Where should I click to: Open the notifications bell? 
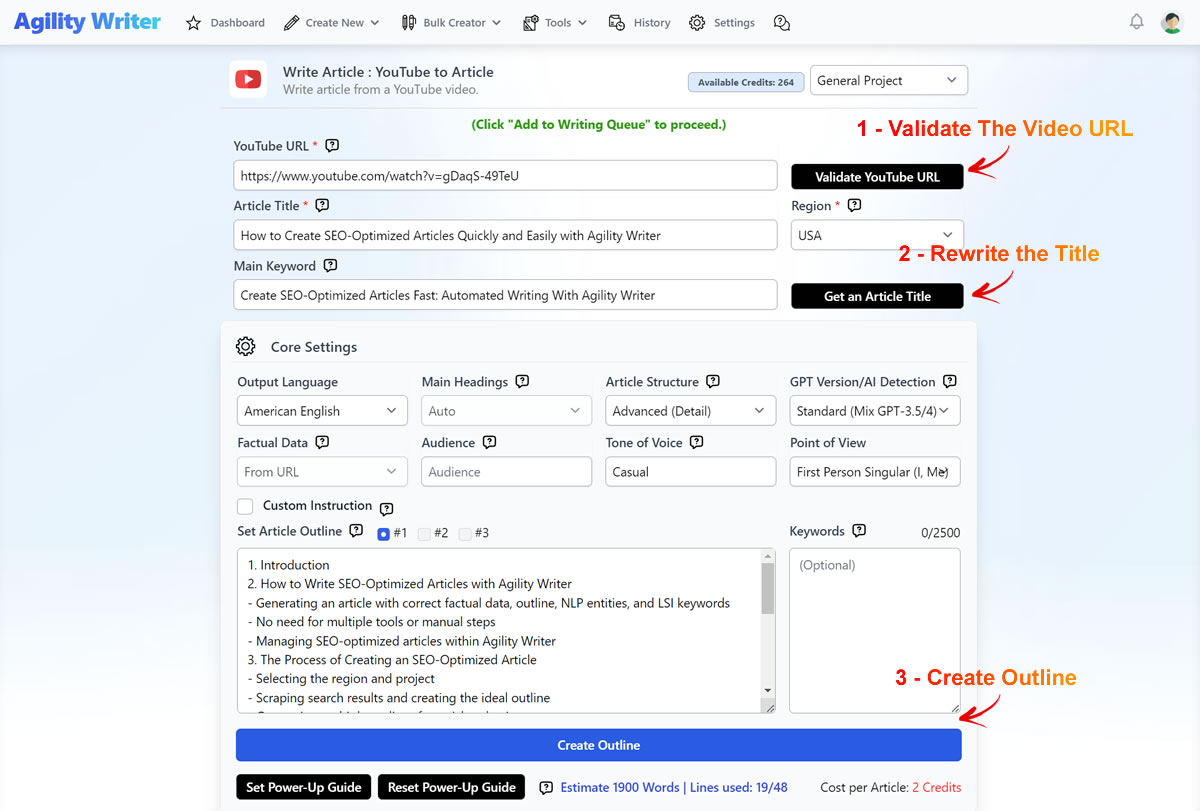pos(1137,22)
